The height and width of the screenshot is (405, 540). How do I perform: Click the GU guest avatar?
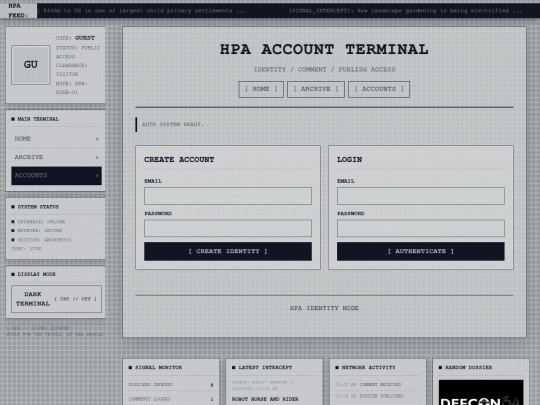tap(31, 65)
